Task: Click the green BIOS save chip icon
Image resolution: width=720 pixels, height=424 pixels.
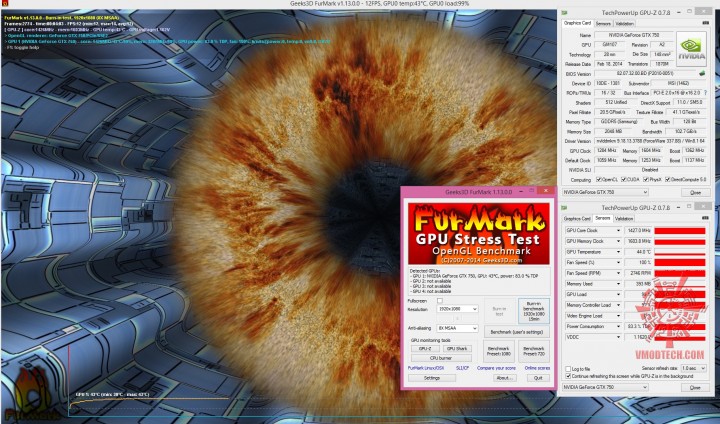Action: coord(702,73)
